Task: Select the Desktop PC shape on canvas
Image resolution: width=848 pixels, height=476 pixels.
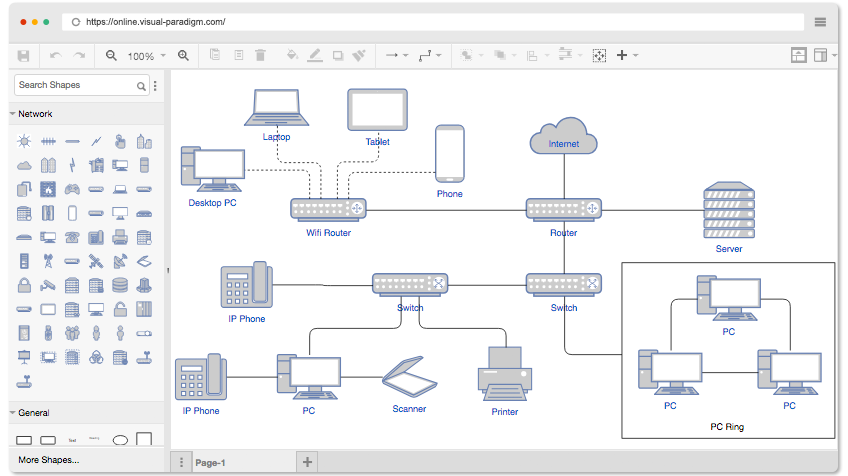Action: [x=213, y=169]
